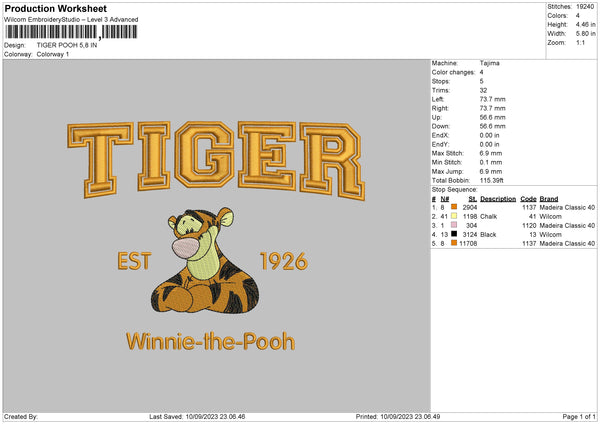Click the 'Min Stitch:' value '0.1 mm'
Screen dimensions: 600x424
(491, 163)
